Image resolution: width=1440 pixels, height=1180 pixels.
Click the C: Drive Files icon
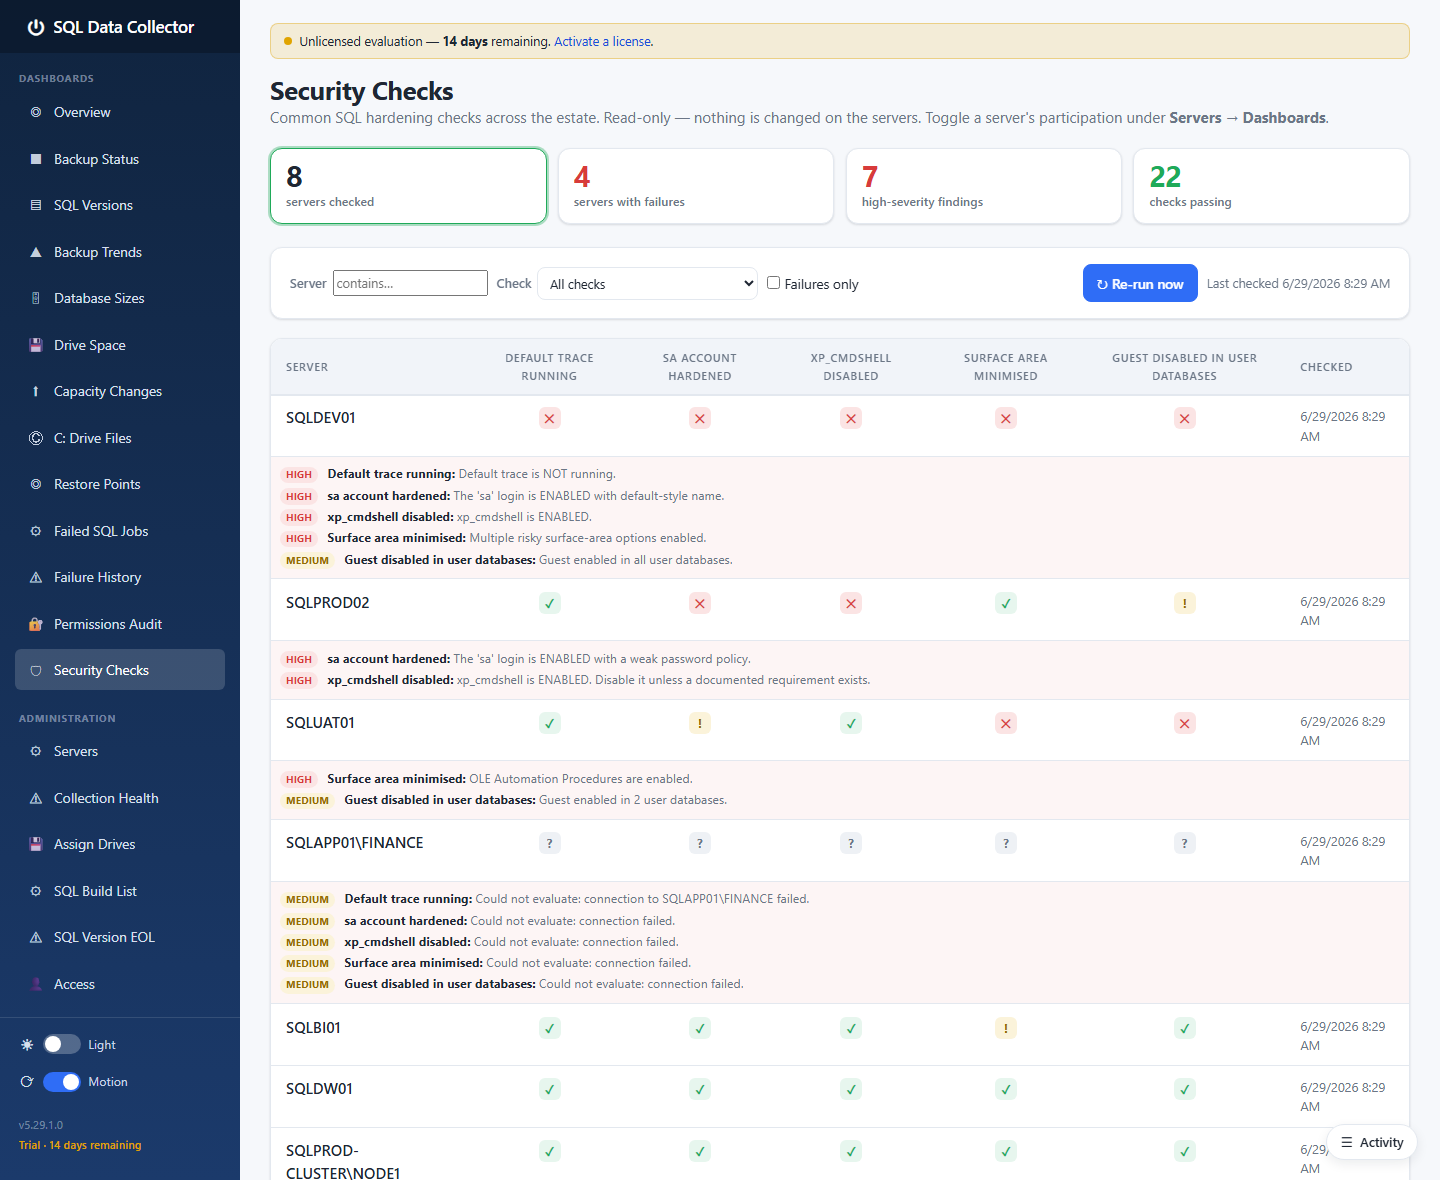click(x=36, y=438)
